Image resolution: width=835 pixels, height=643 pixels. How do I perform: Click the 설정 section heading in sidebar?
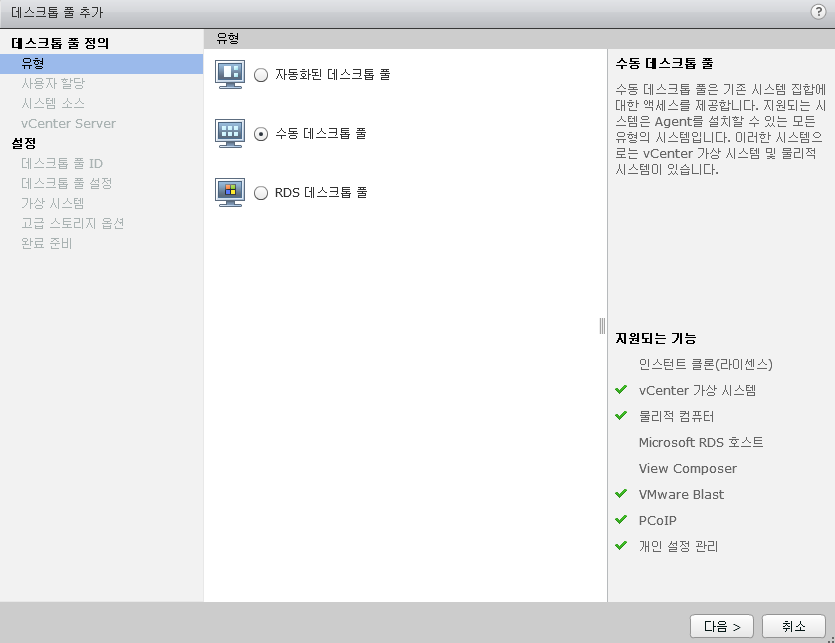tap(24, 143)
